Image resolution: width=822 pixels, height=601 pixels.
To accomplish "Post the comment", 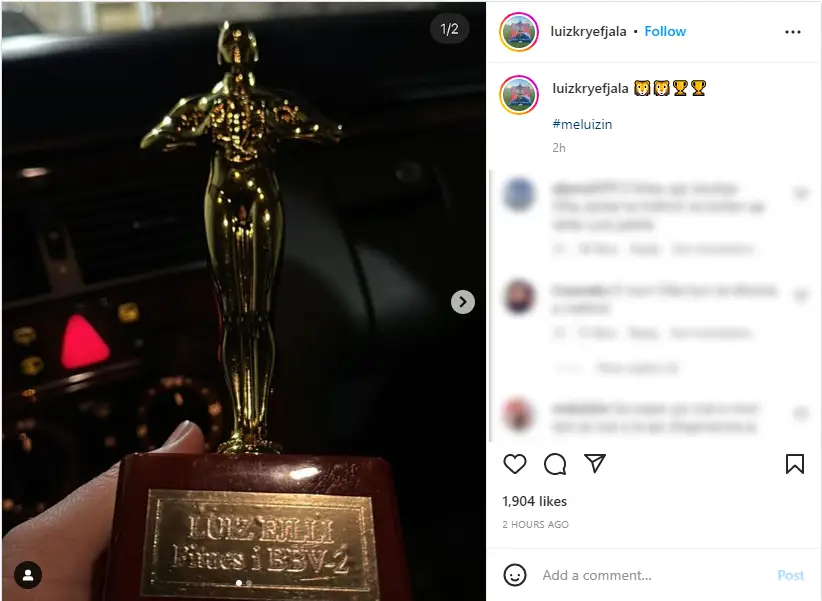I will click(790, 575).
